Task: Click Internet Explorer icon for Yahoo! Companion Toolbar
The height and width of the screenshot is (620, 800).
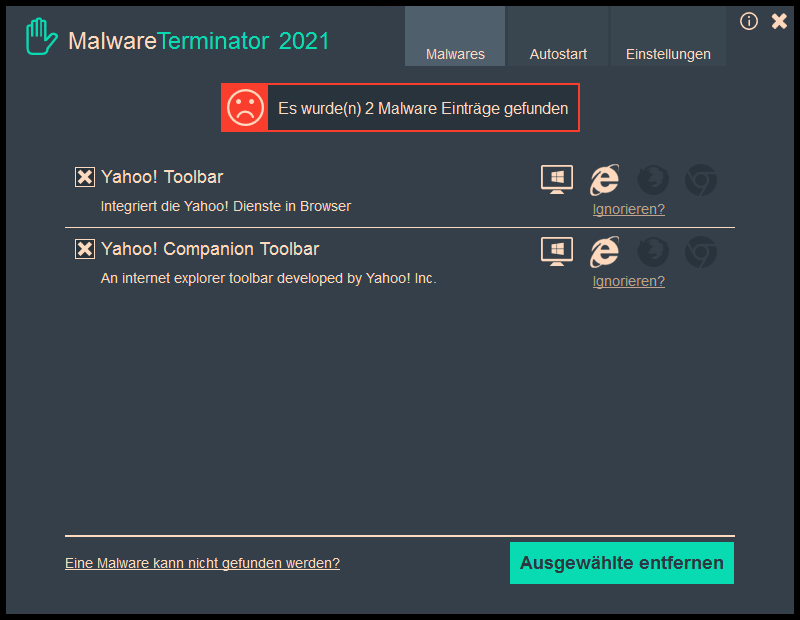Action: pos(604,251)
